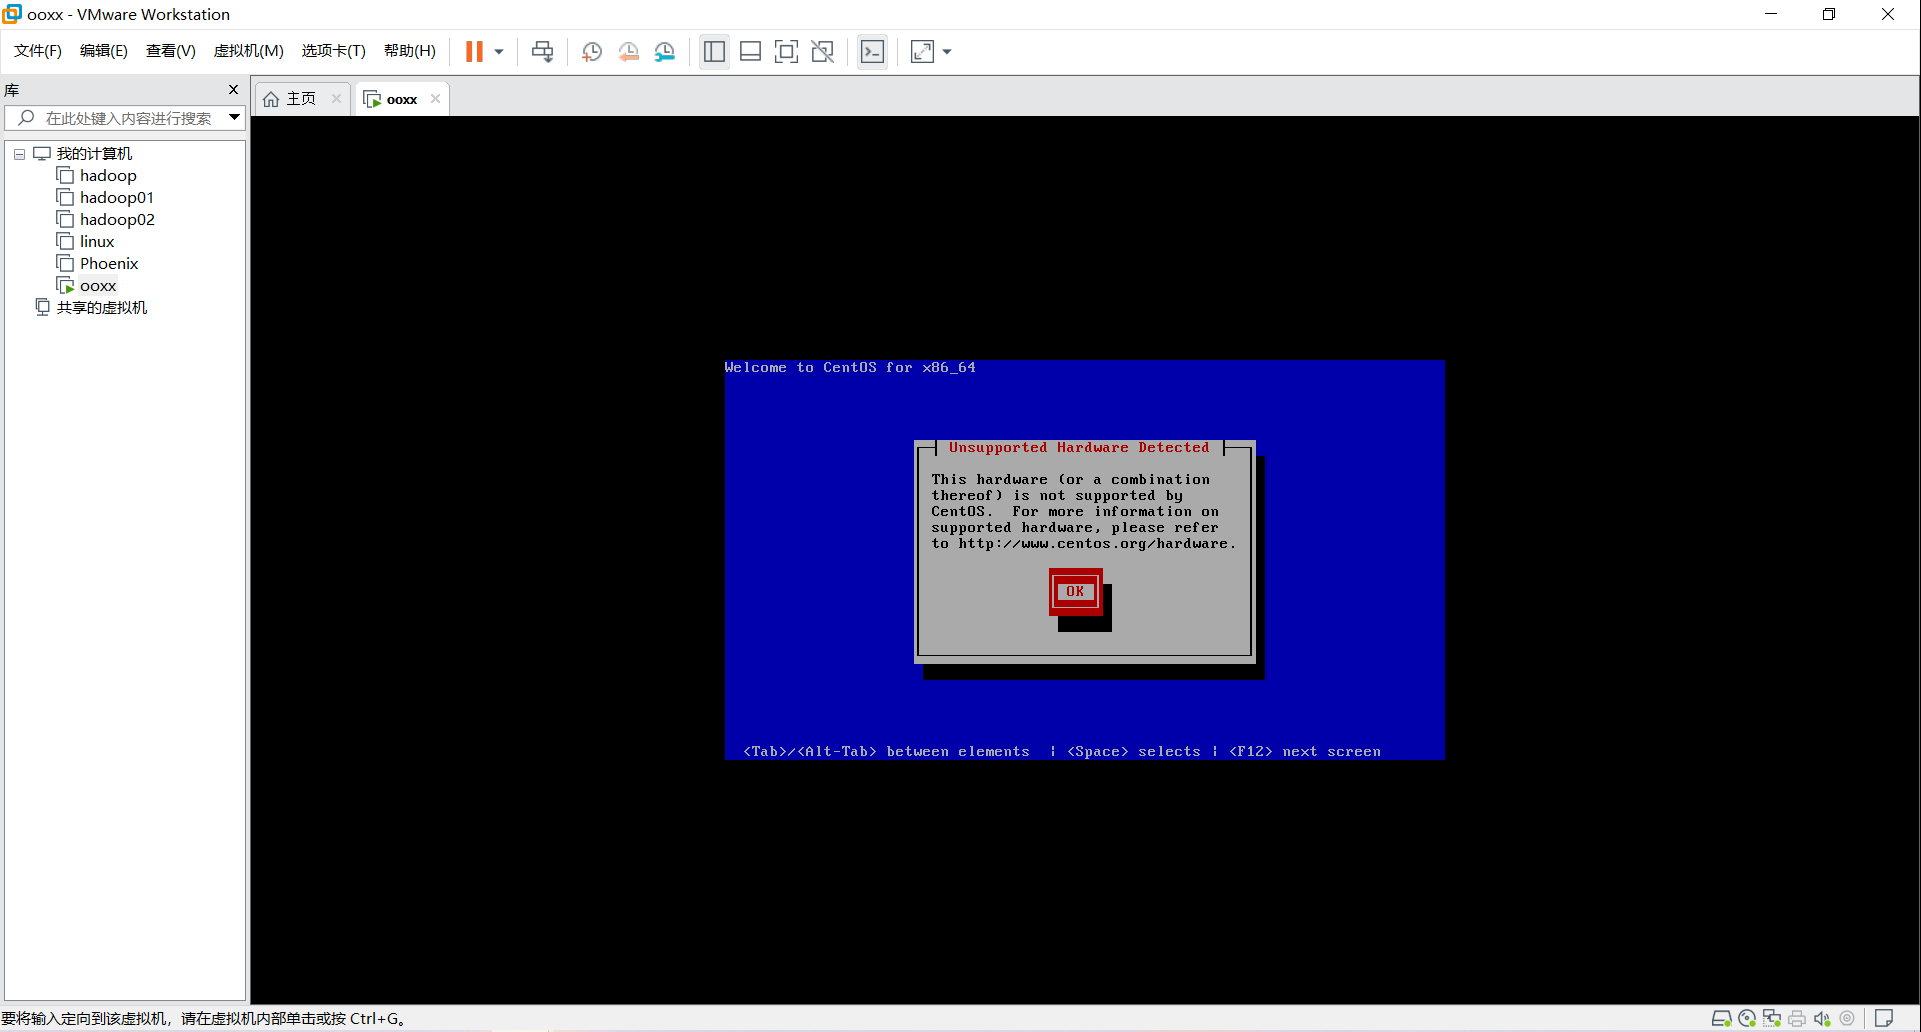
Task: Minimize the VMware Workstation window
Action: 1771,14
